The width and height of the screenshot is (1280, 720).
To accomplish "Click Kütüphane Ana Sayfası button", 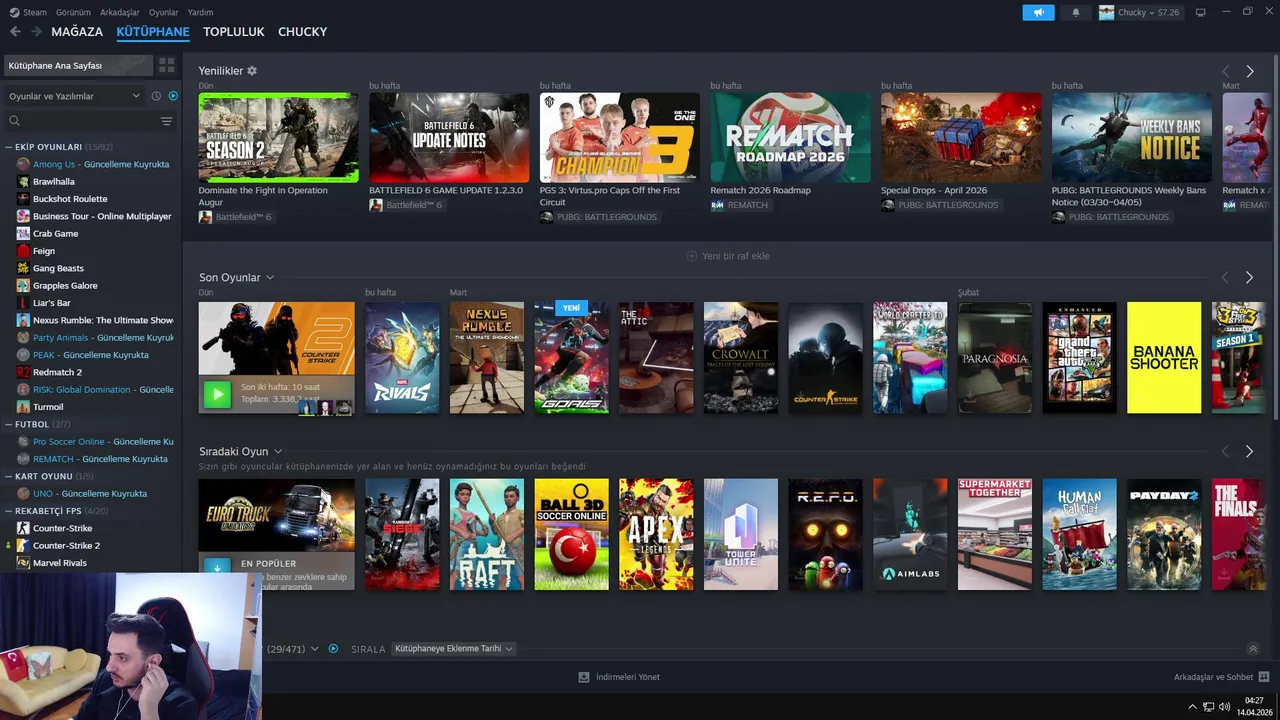I will tap(78, 65).
